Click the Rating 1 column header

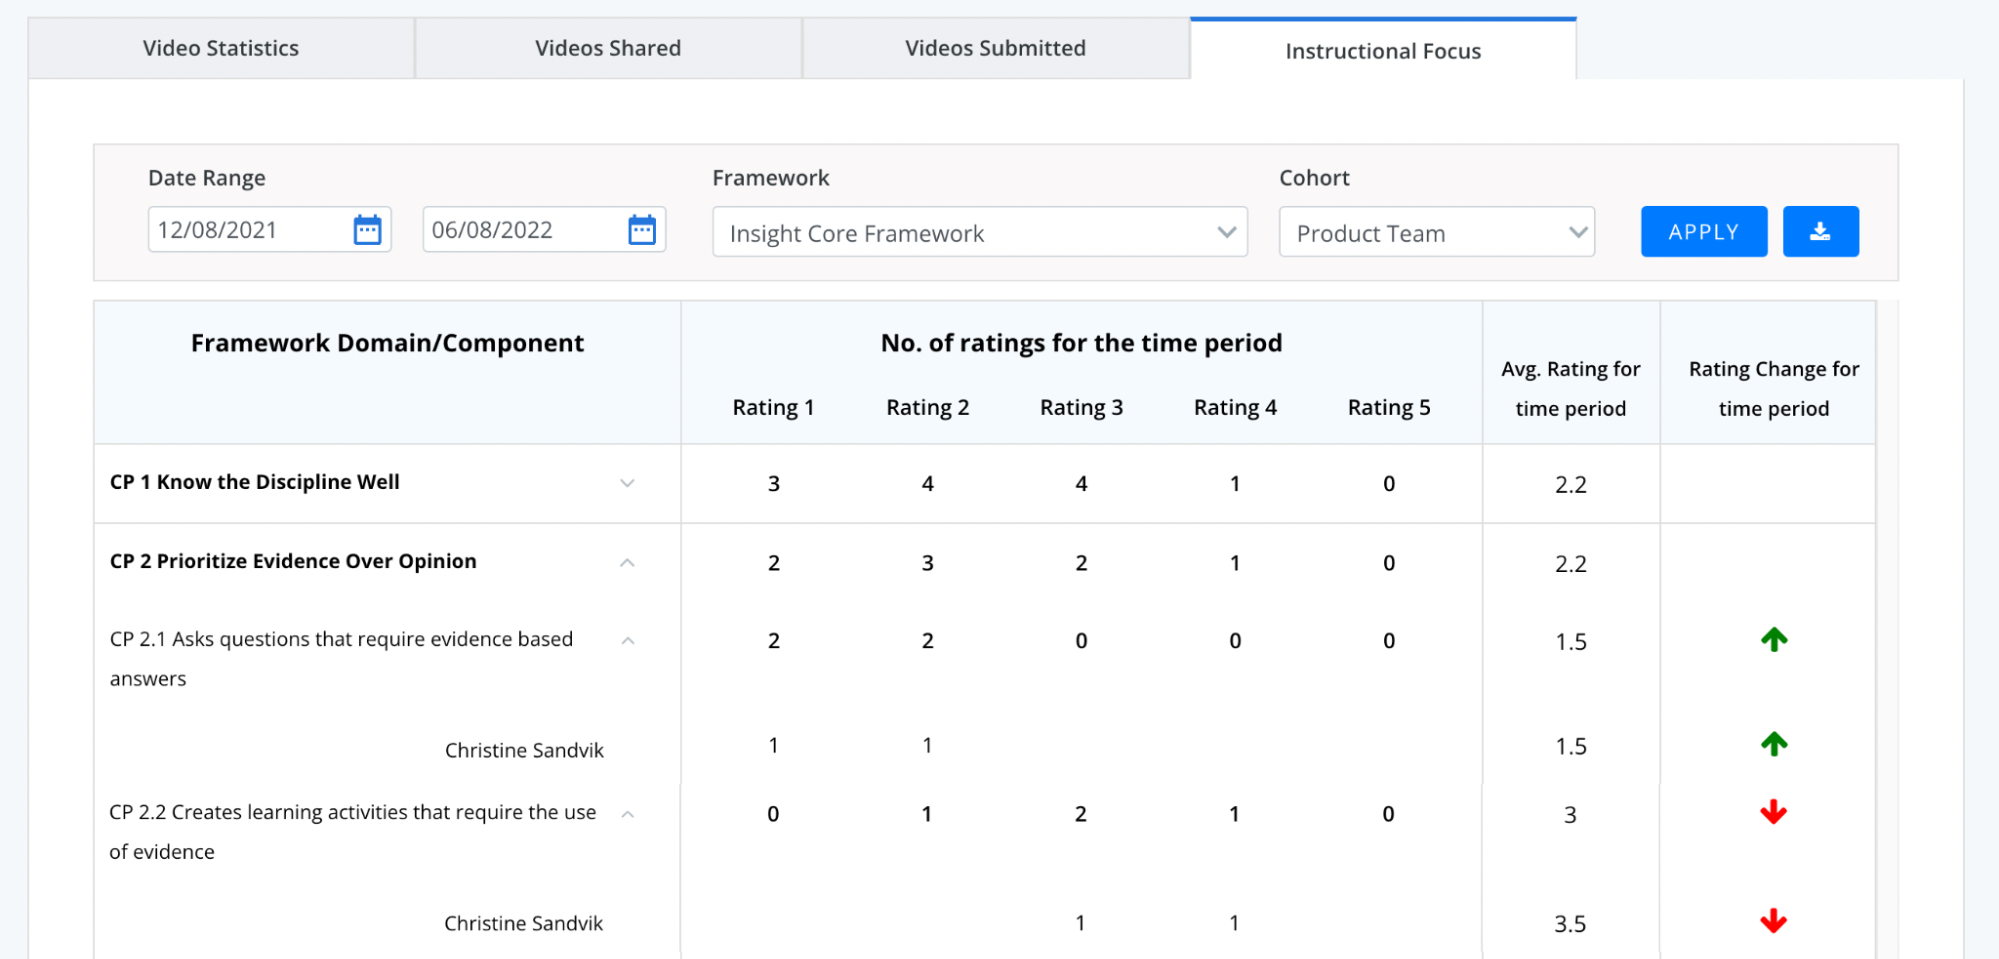point(773,407)
